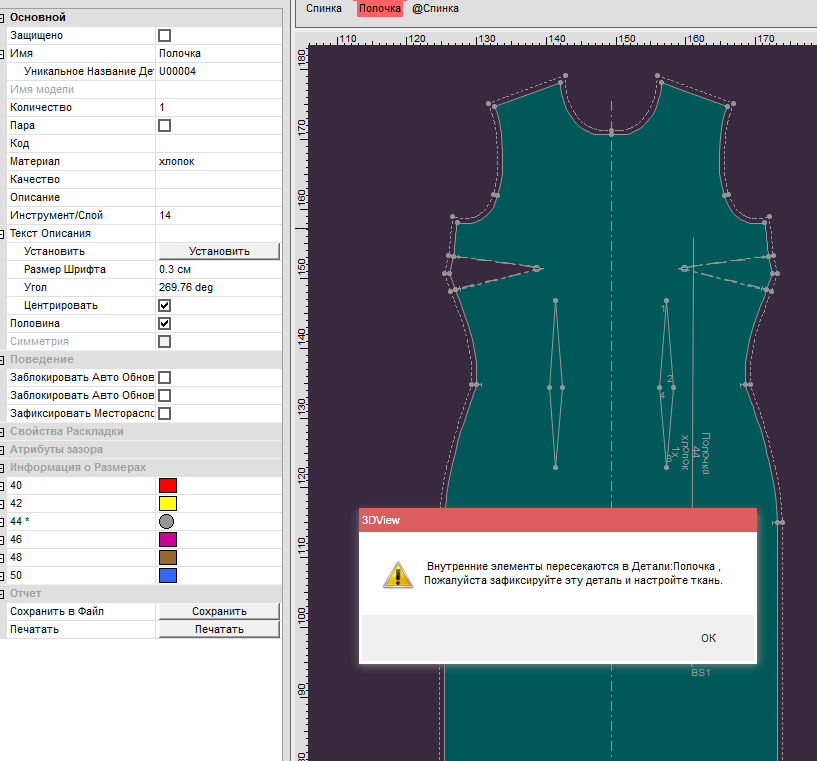Toggle the Половина checkbox
Image resolution: width=817 pixels, height=761 pixels.
point(165,324)
